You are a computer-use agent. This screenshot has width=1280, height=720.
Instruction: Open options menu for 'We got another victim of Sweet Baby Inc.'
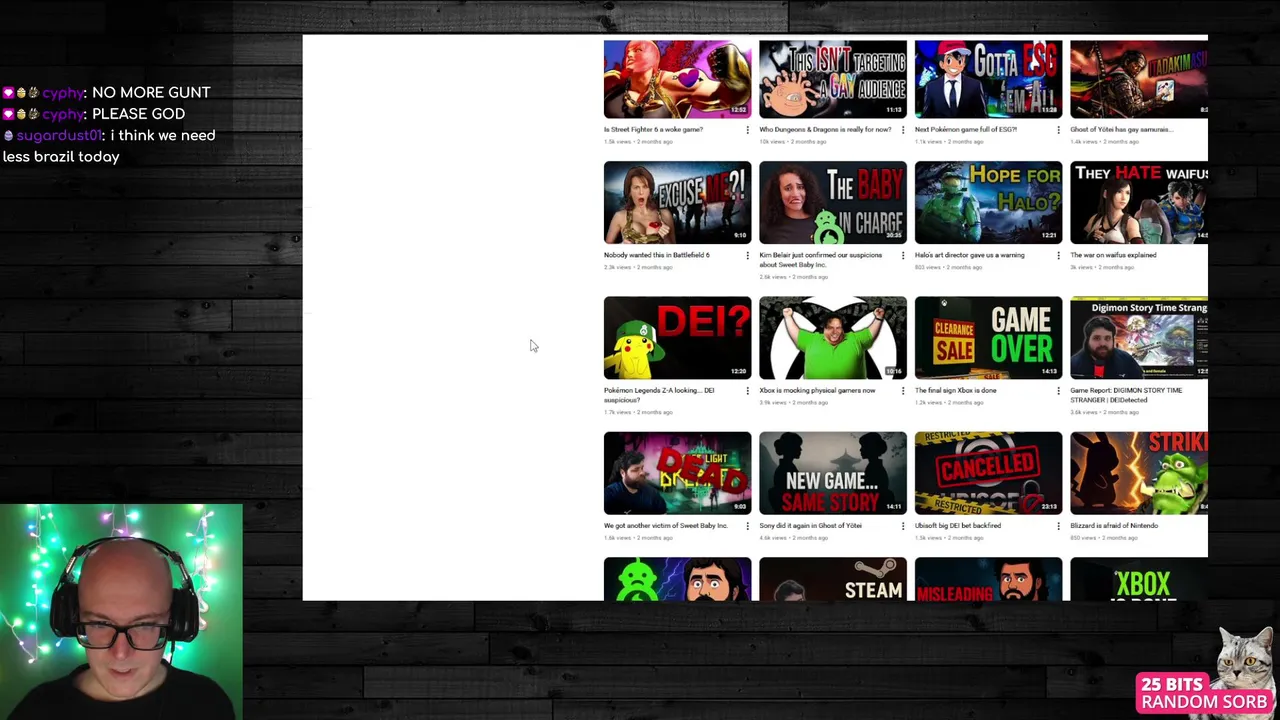(747, 526)
